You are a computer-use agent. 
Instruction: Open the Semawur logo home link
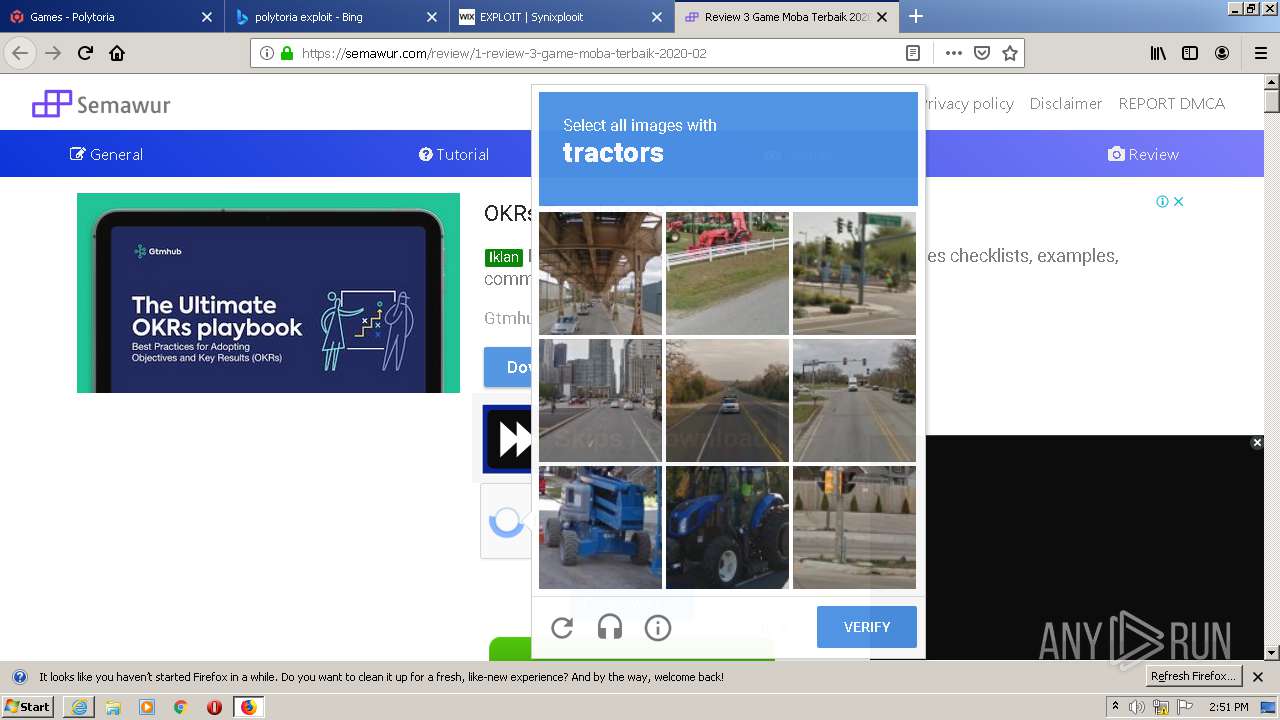coord(101,104)
